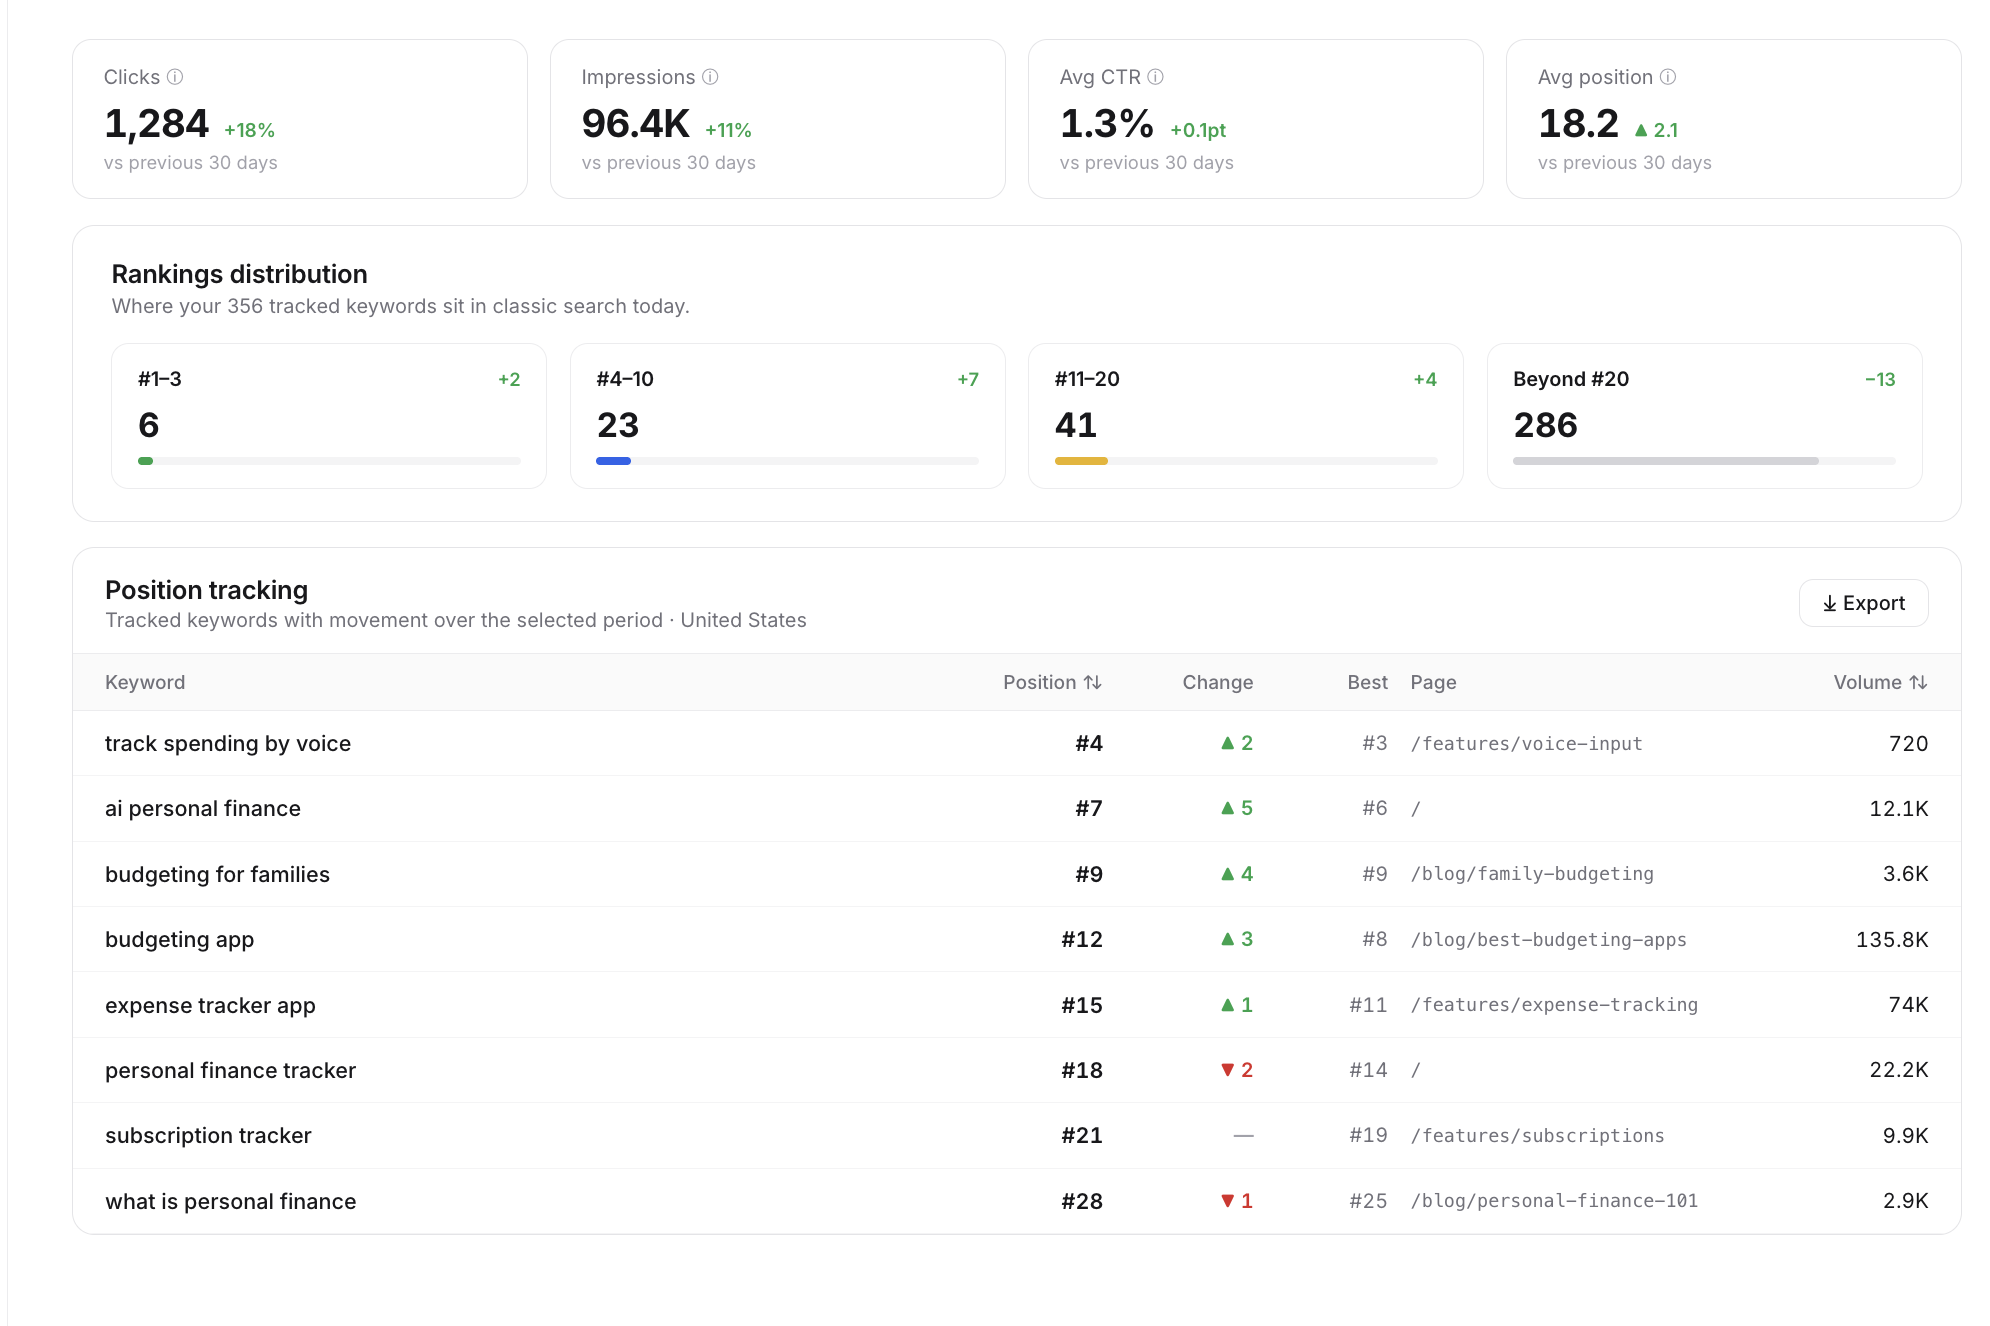1990x1326 pixels.
Task: Open the #4–10 rankings card
Action: click(788, 416)
